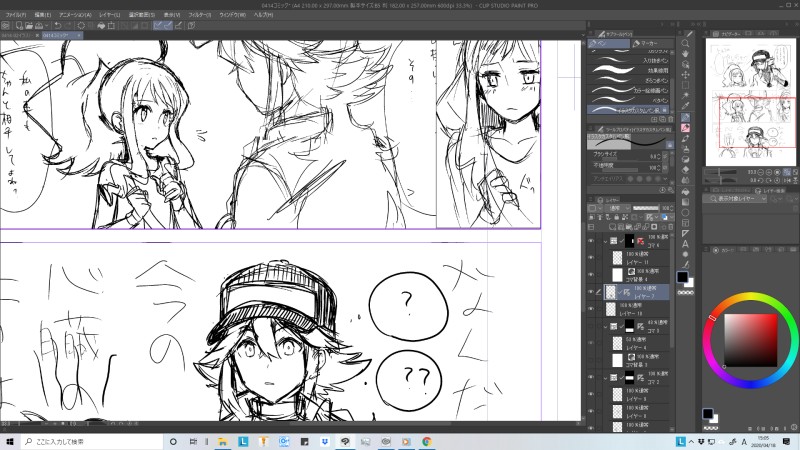Select the Auto select wand tool

685,96
